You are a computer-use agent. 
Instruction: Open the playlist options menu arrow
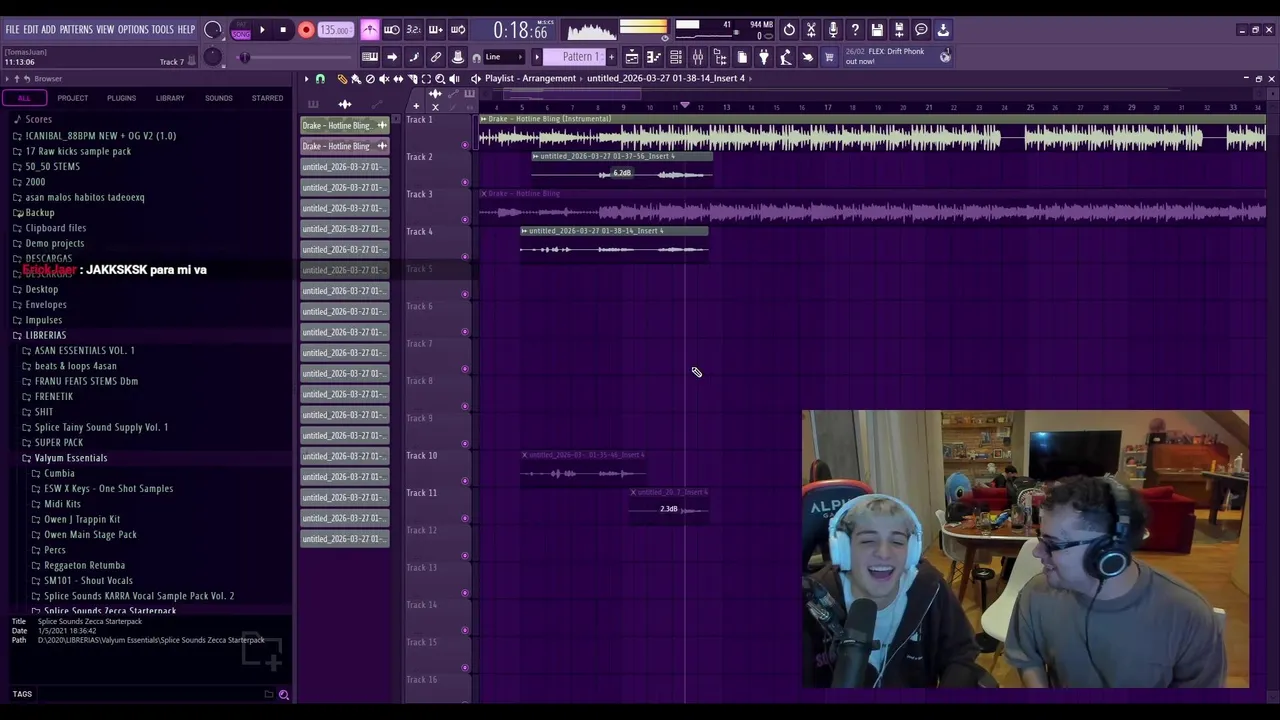306,79
